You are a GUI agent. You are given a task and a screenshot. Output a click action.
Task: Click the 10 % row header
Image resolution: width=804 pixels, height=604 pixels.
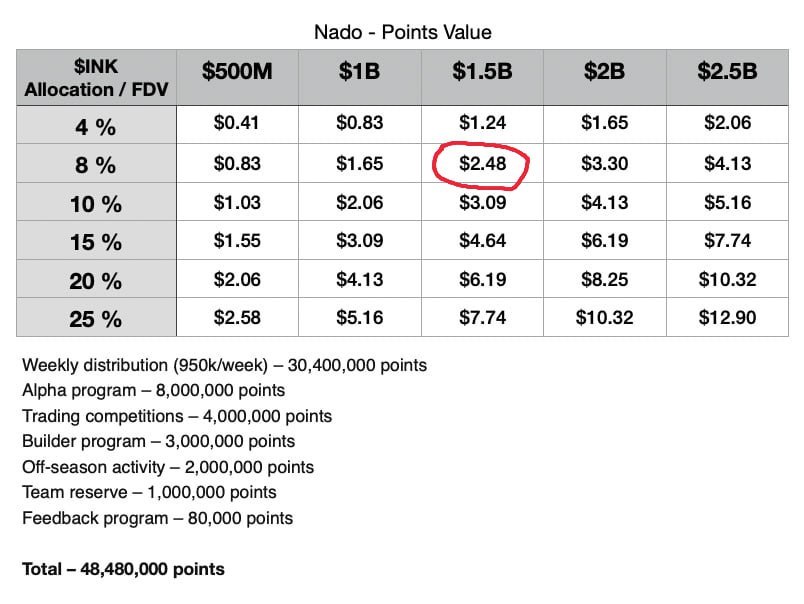tap(96, 204)
